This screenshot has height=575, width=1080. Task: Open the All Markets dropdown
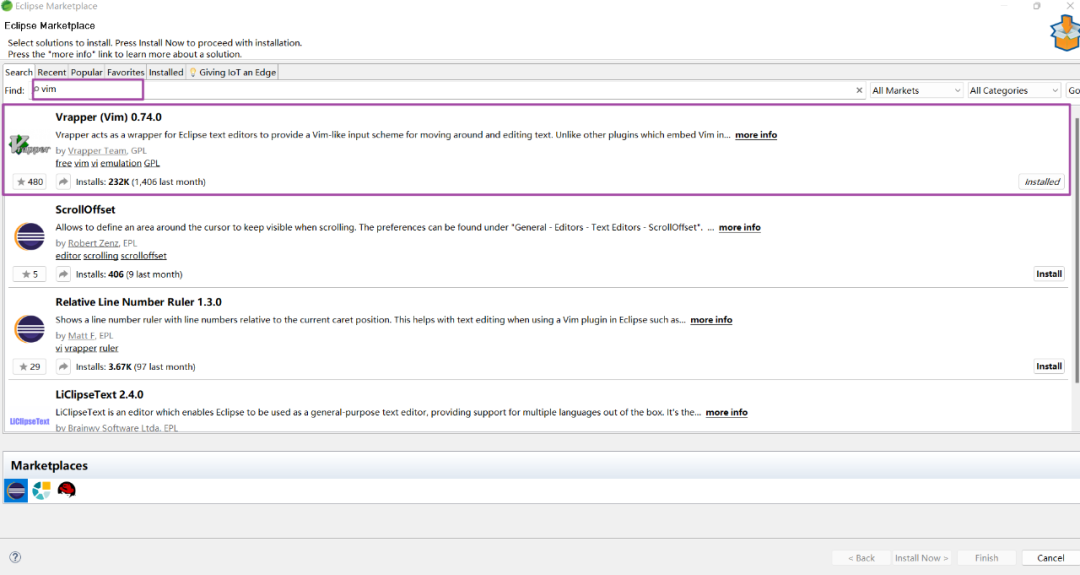(x=916, y=90)
